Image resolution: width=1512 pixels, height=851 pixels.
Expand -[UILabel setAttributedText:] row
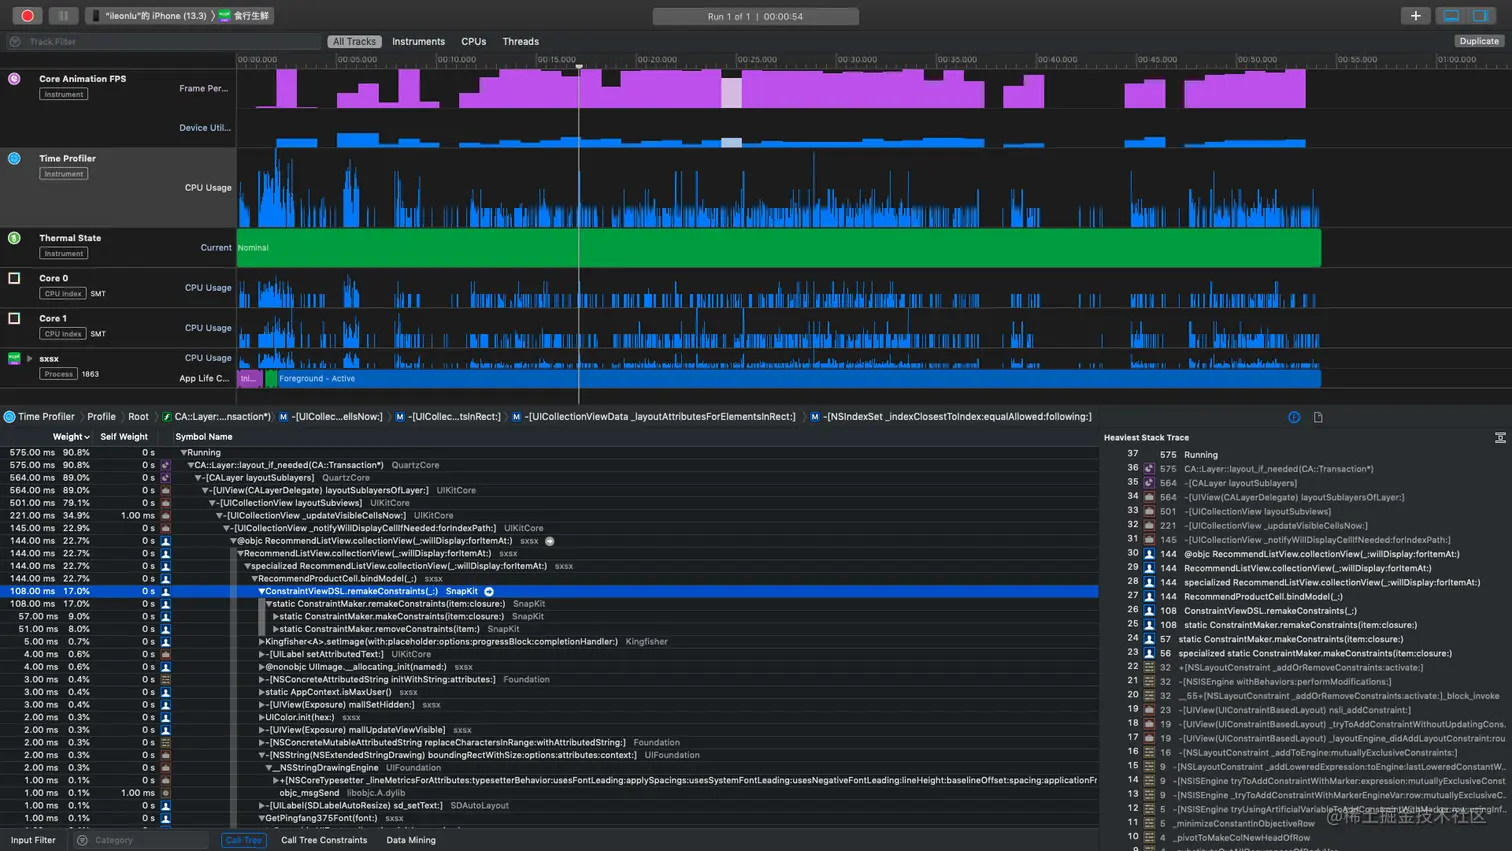click(262, 654)
